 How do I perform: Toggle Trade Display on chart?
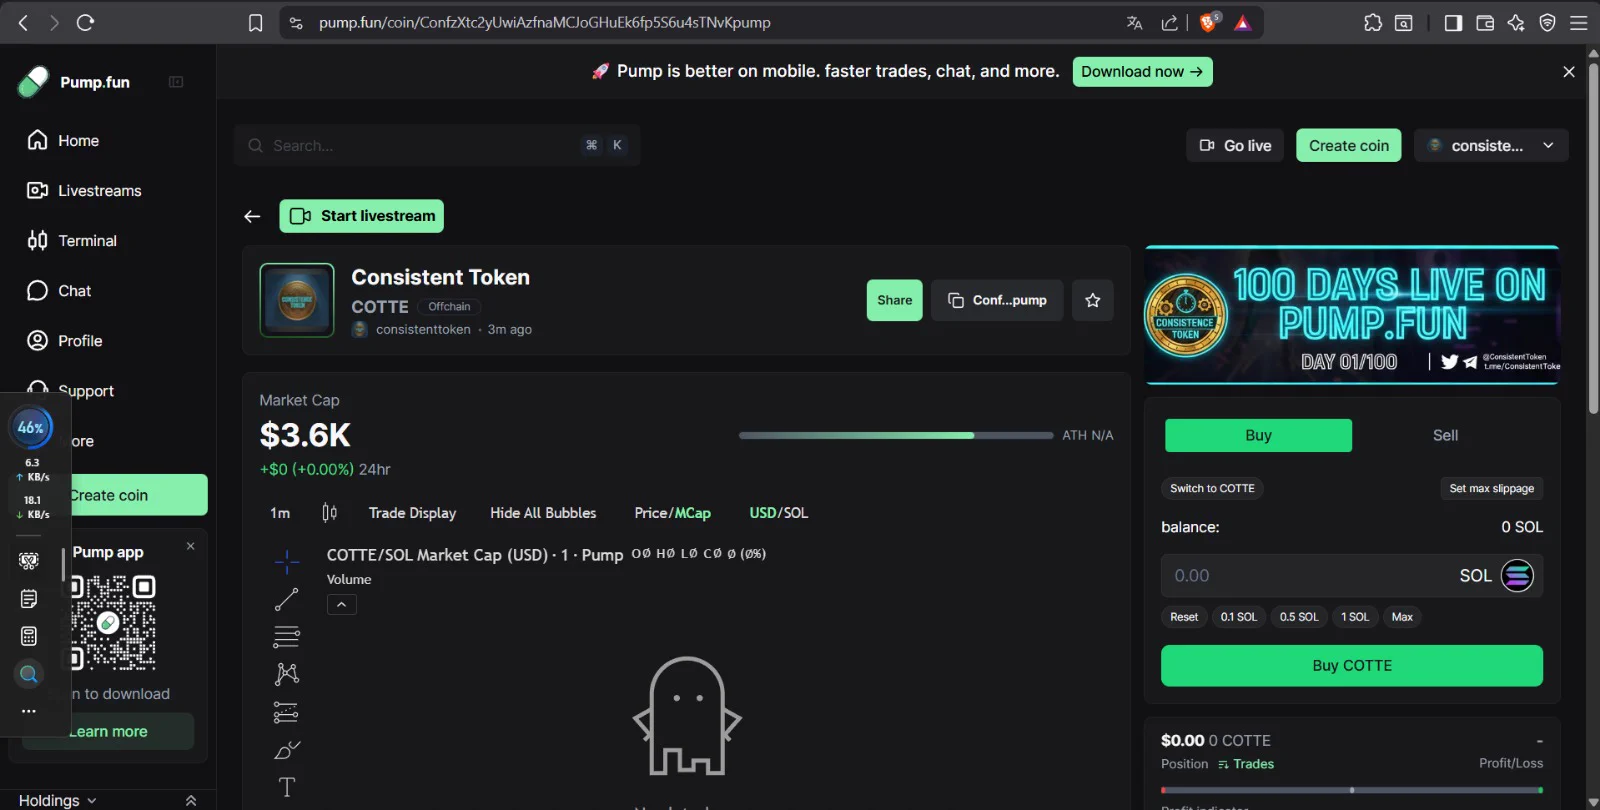[x=412, y=513]
